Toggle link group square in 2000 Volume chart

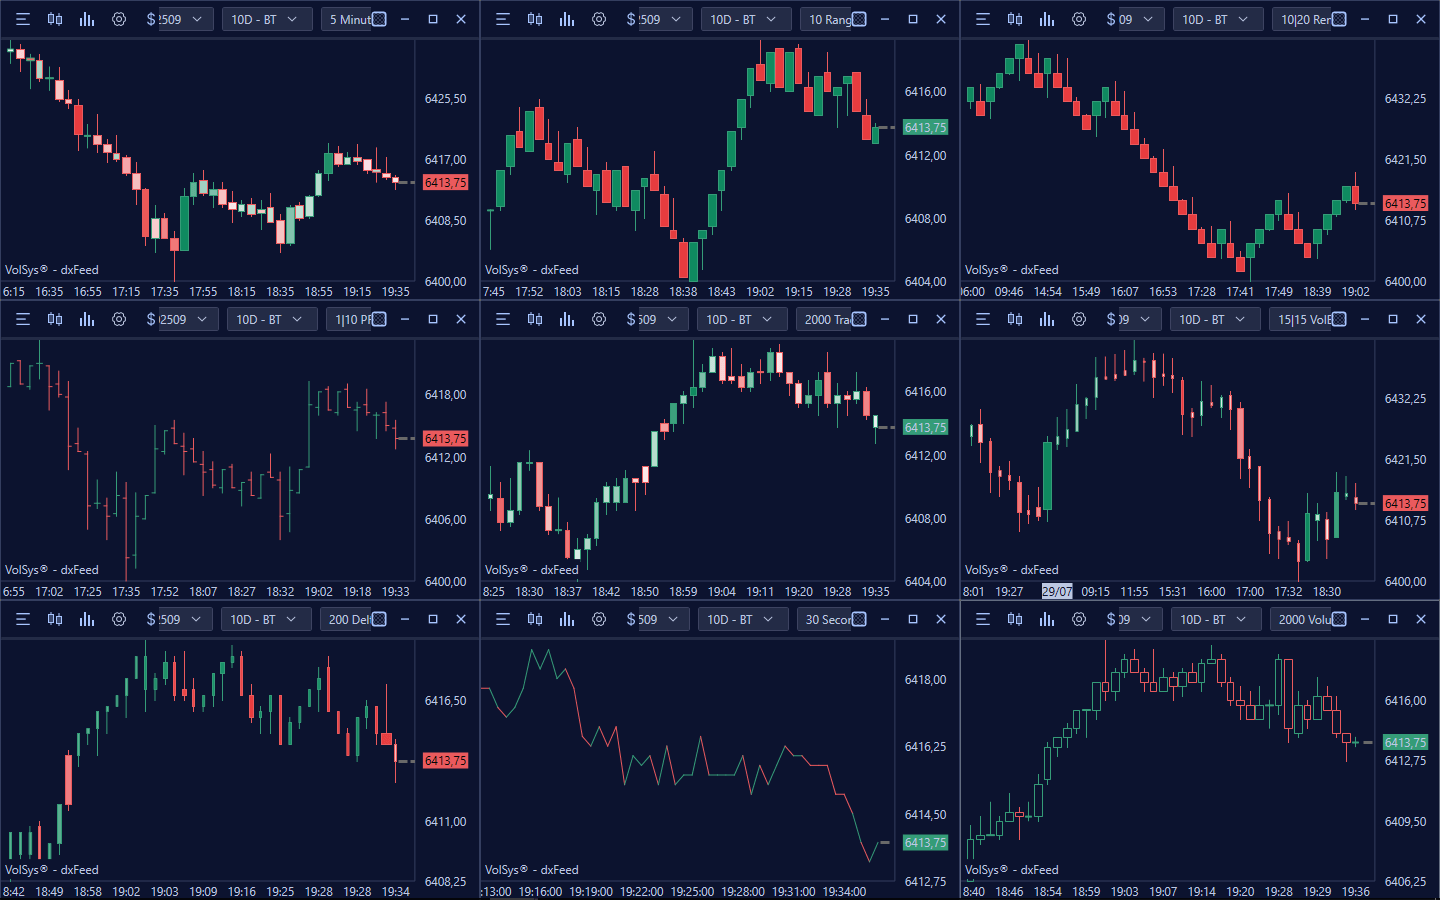click(1339, 619)
